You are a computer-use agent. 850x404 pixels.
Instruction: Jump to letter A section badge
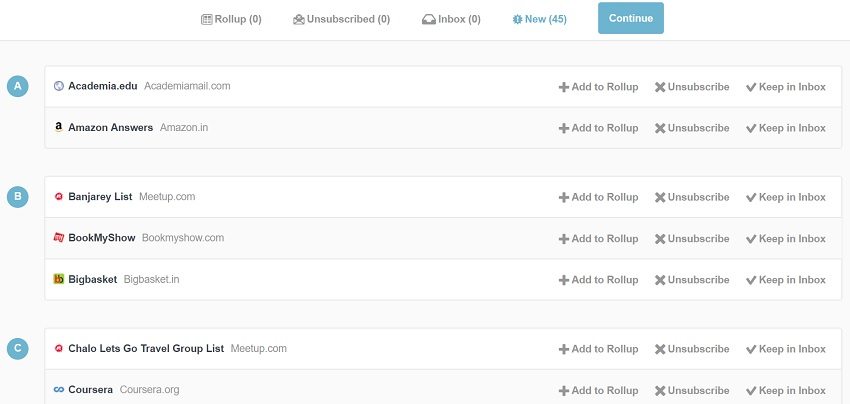pyautogui.click(x=17, y=86)
